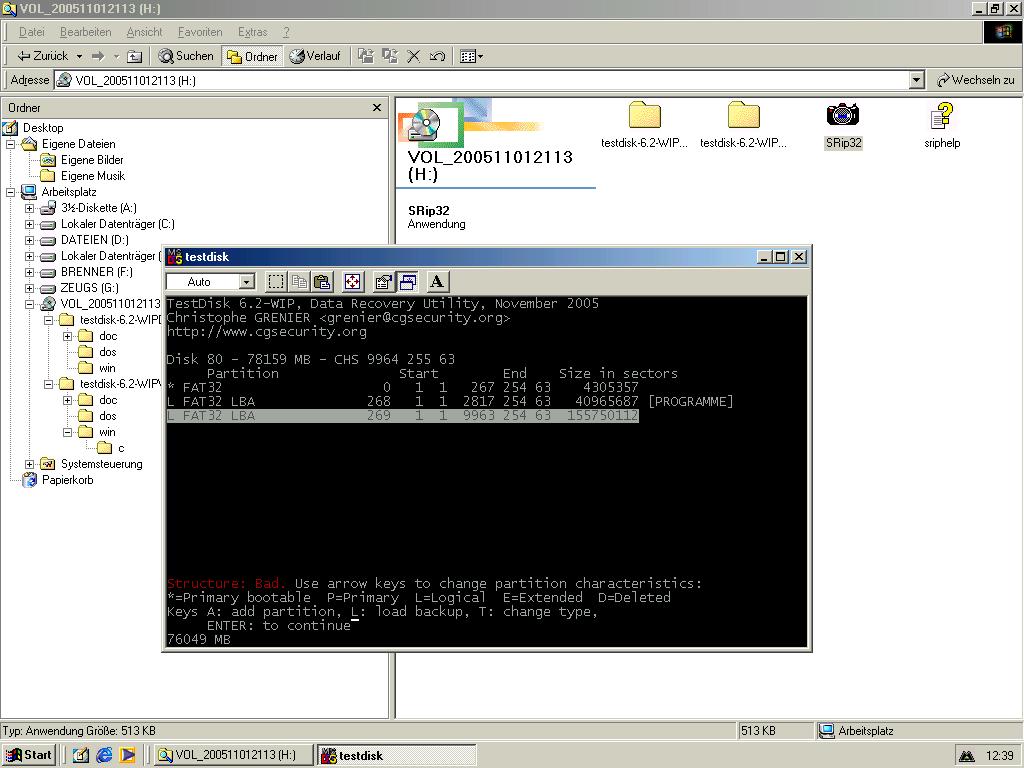This screenshot has width=1024, height=768.
Task: Select Eigene Musik folder
Action: pos(93,176)
